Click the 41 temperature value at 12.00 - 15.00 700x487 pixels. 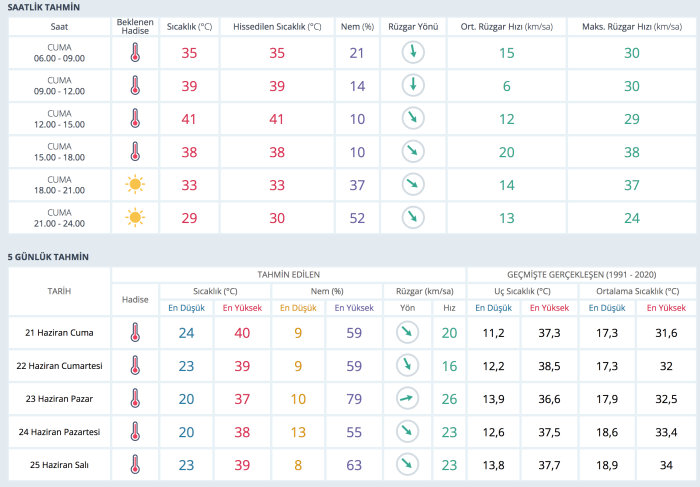(x=189, y=119)
